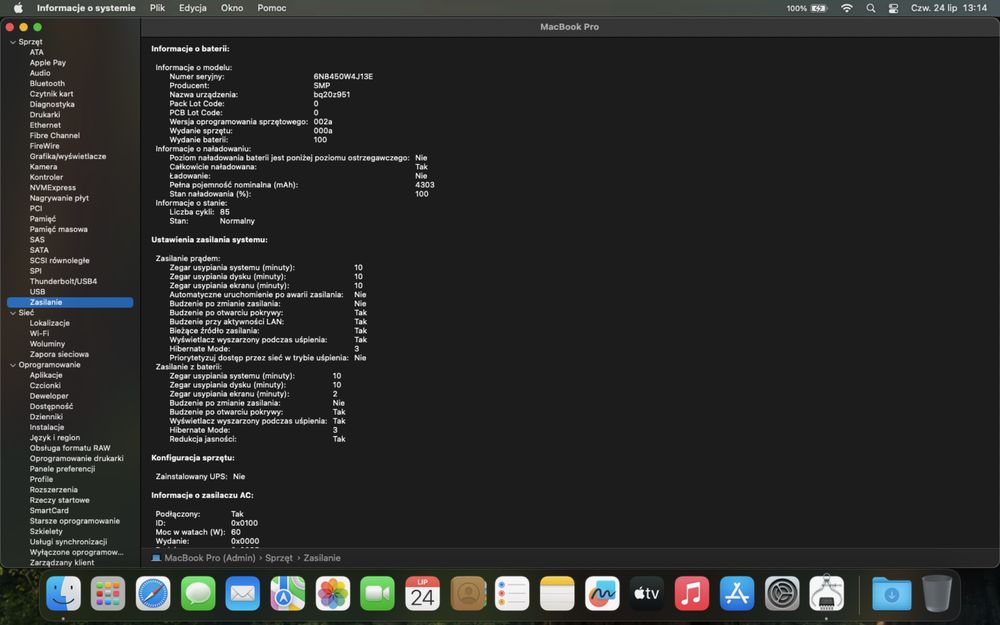Click MacBook Pro (Admin) in path bar
Screen dimensions: 1000x625
[x=210, y=558]
